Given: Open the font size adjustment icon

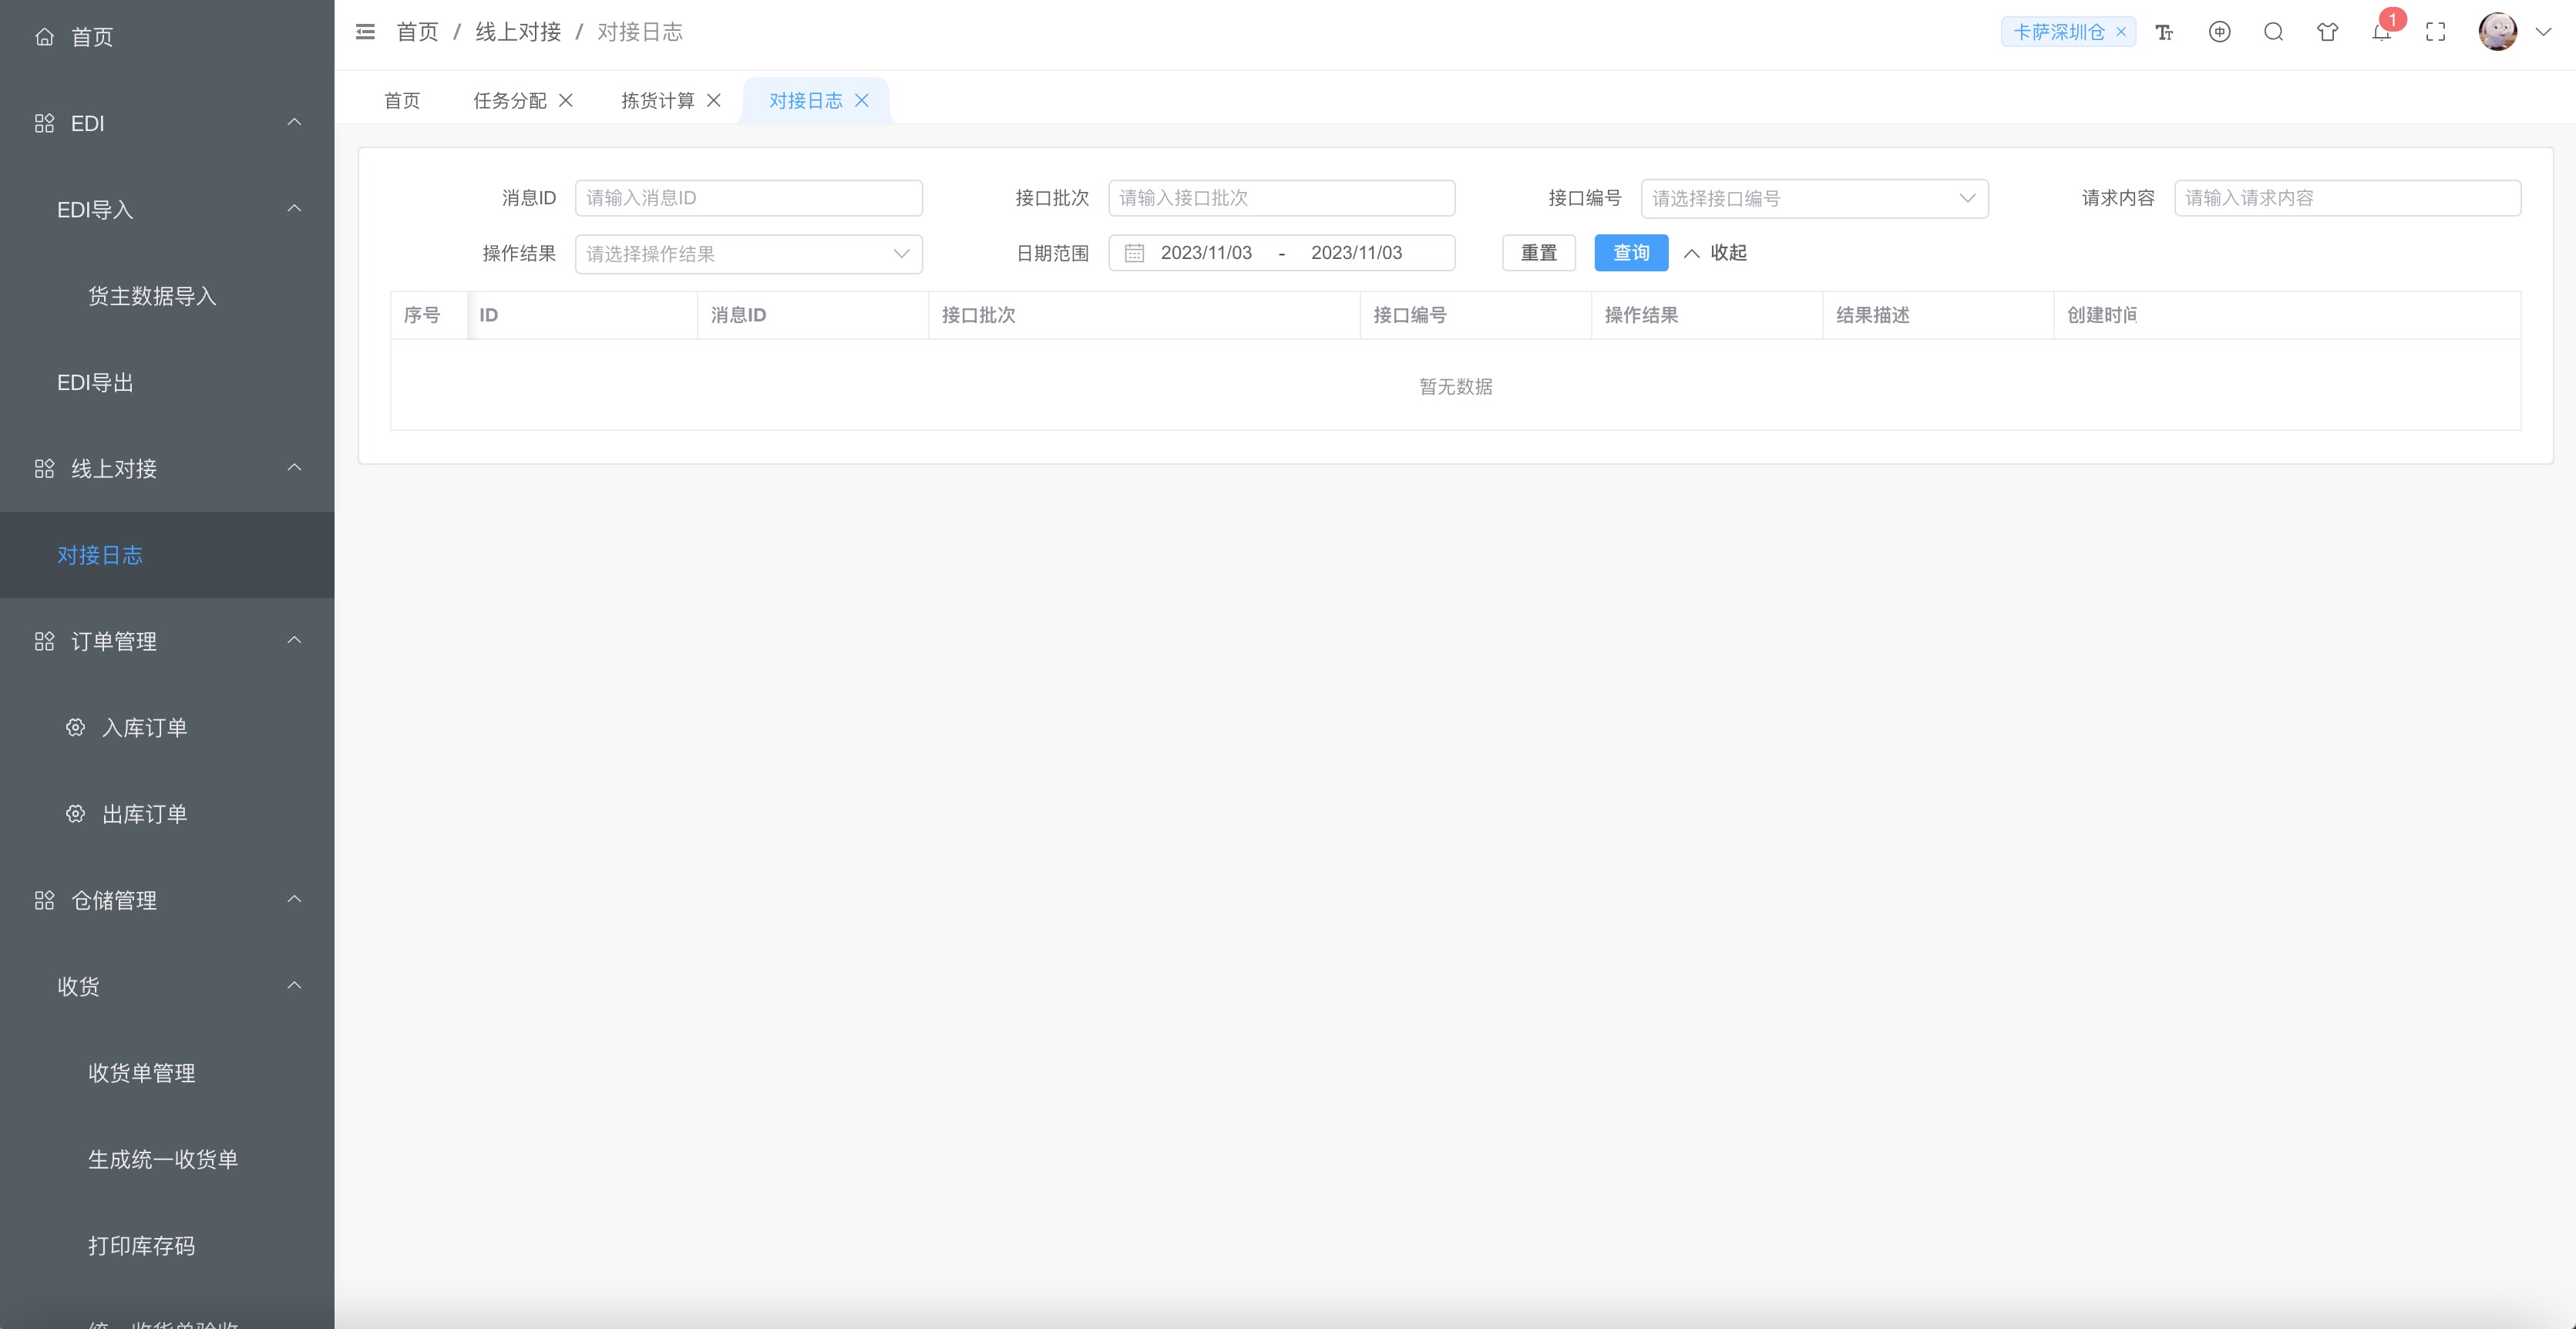Looking at the screenshot, I should 2164,32.
